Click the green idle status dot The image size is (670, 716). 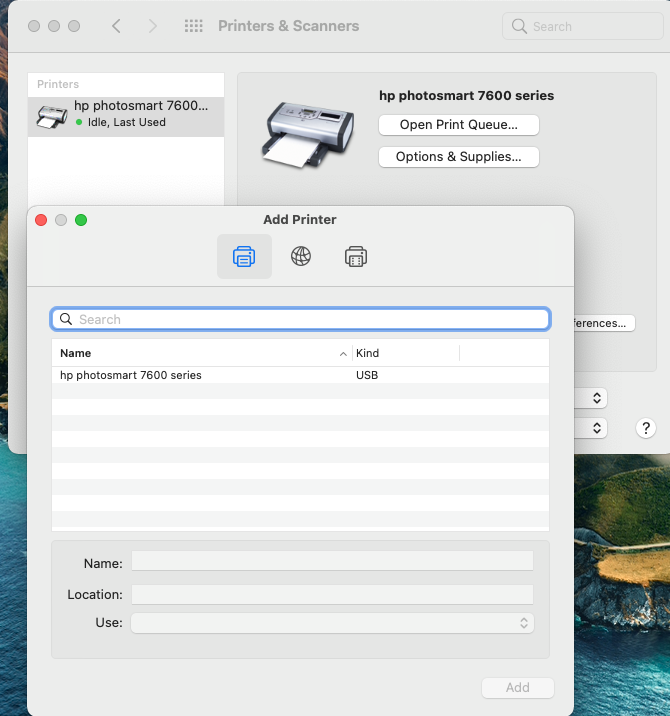tap(79, 122)
